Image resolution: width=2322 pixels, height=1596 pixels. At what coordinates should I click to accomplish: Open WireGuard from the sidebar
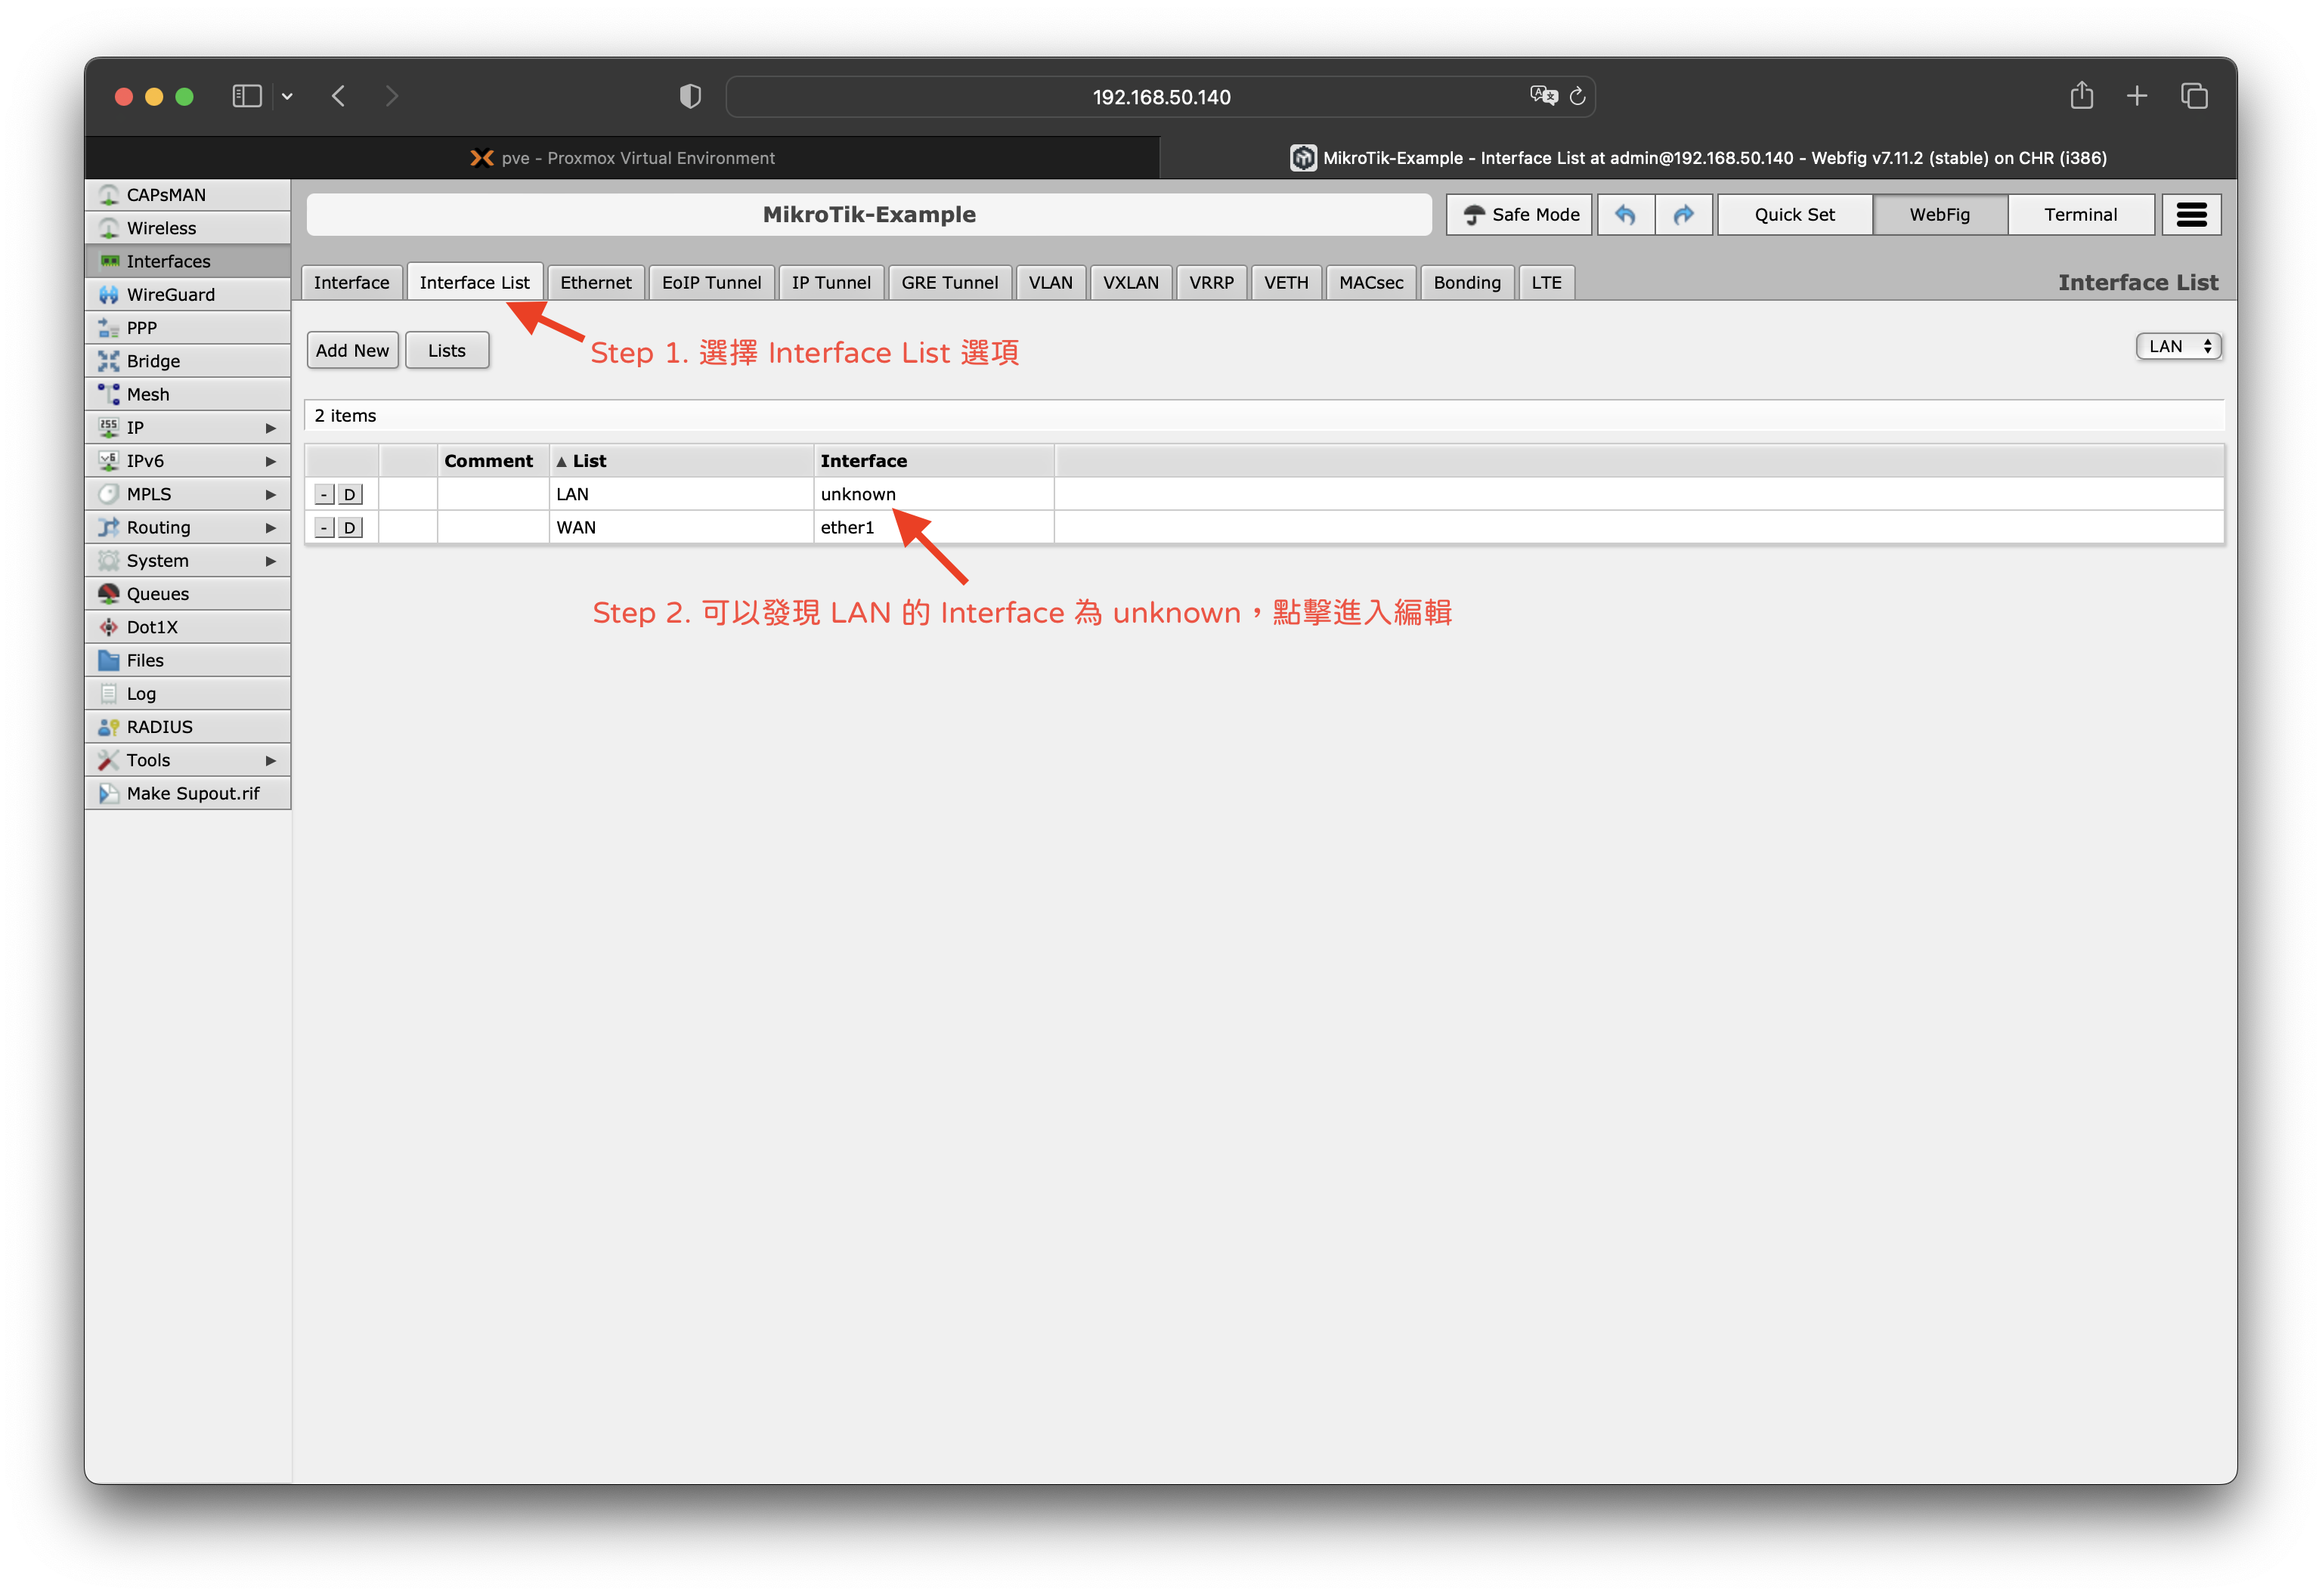click(x=170, y=294)
